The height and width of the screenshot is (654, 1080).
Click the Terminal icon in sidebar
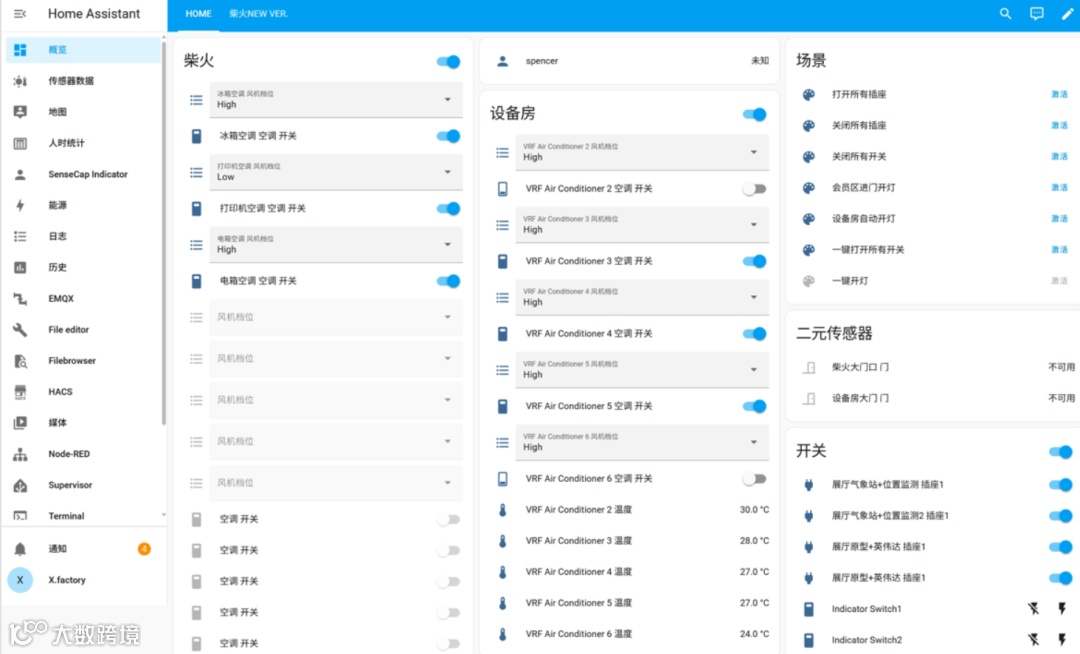pyautogui.click(x=20, y=516)
